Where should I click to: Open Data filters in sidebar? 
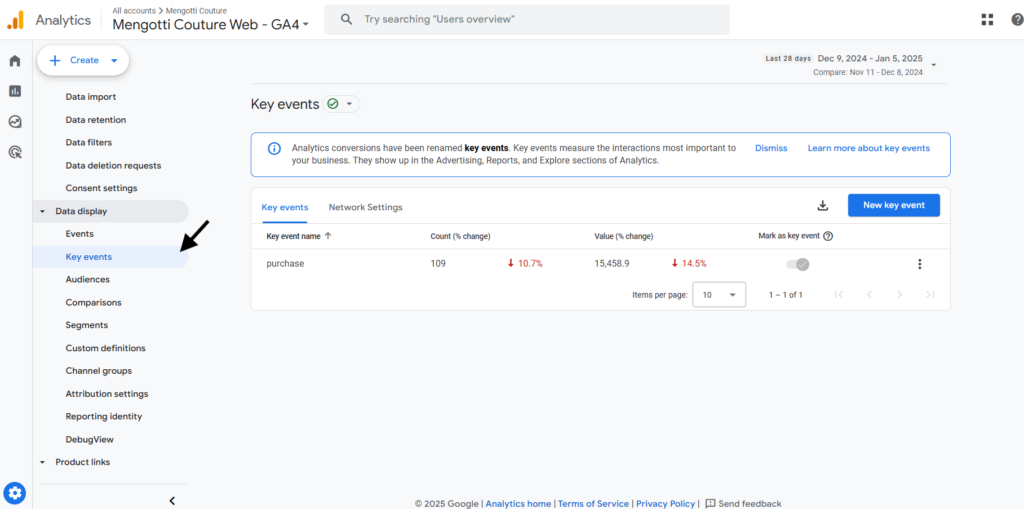88,142
